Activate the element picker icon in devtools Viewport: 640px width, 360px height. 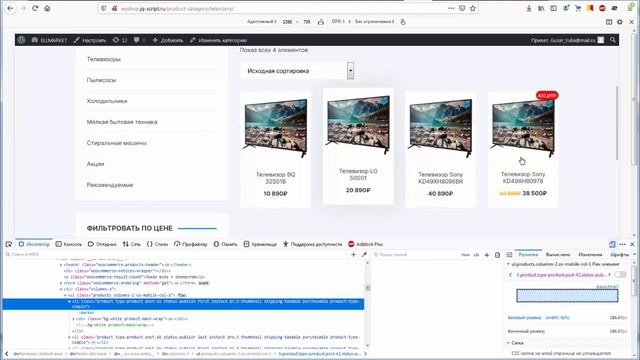click(x=9, y=244)
